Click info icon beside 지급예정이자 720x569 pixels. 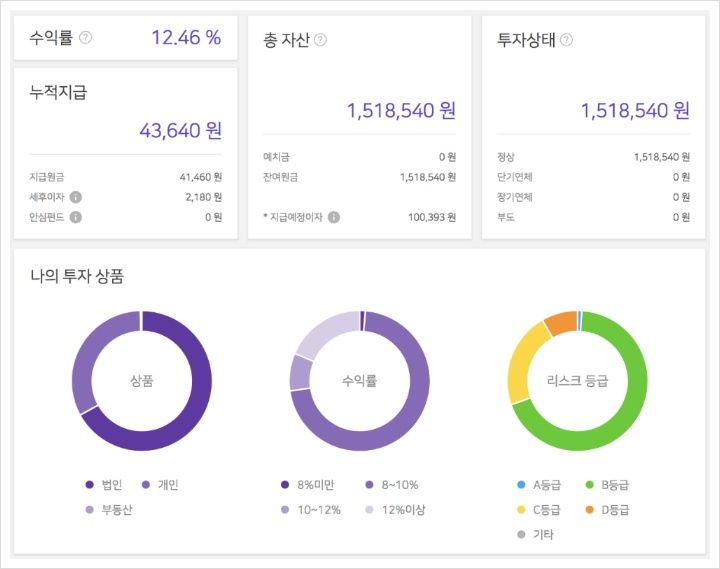coord(334,217)
